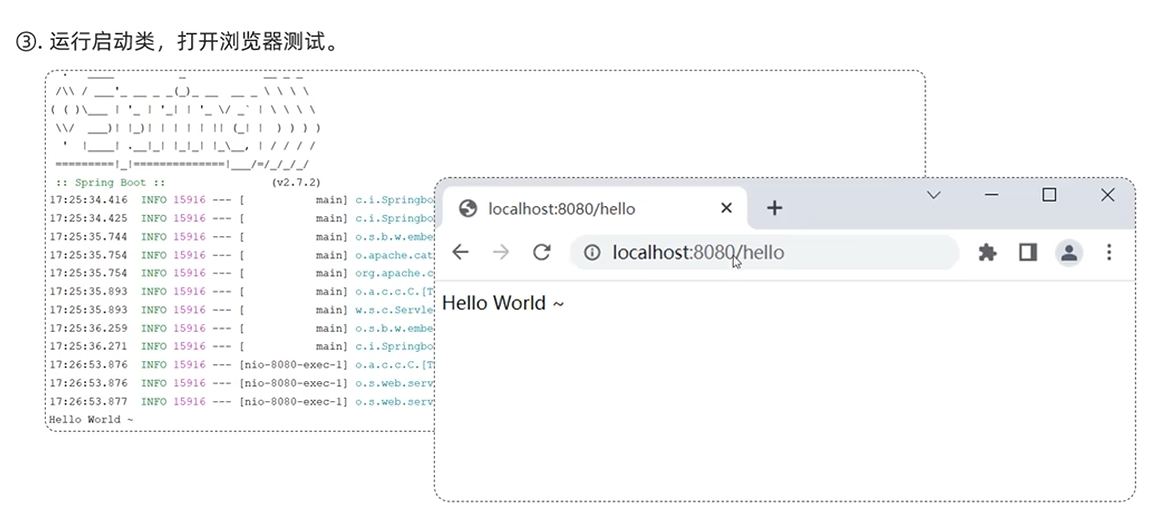
Task: Click the Hello World ~ page text
Action: pyautogui.click(x=503, y=303)
